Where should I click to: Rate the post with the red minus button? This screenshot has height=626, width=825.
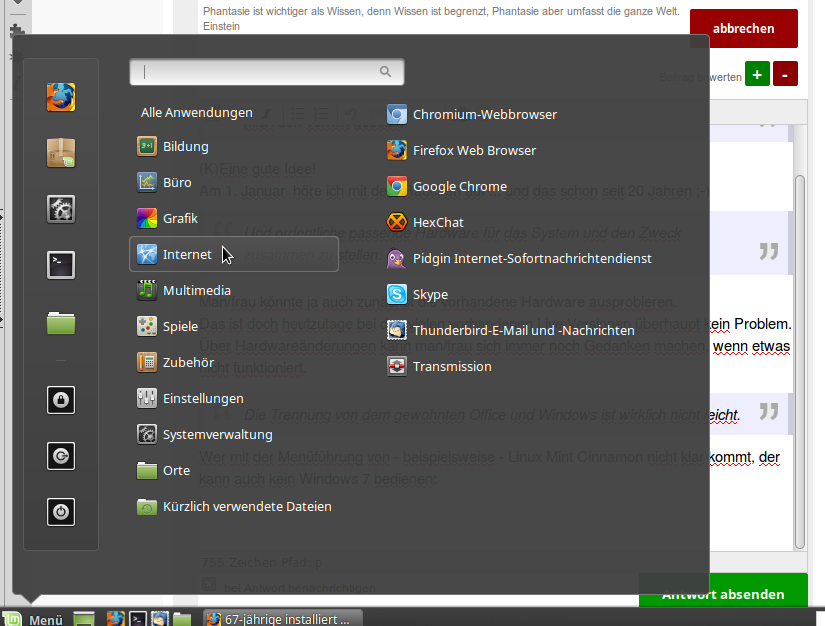pos(785,74)
